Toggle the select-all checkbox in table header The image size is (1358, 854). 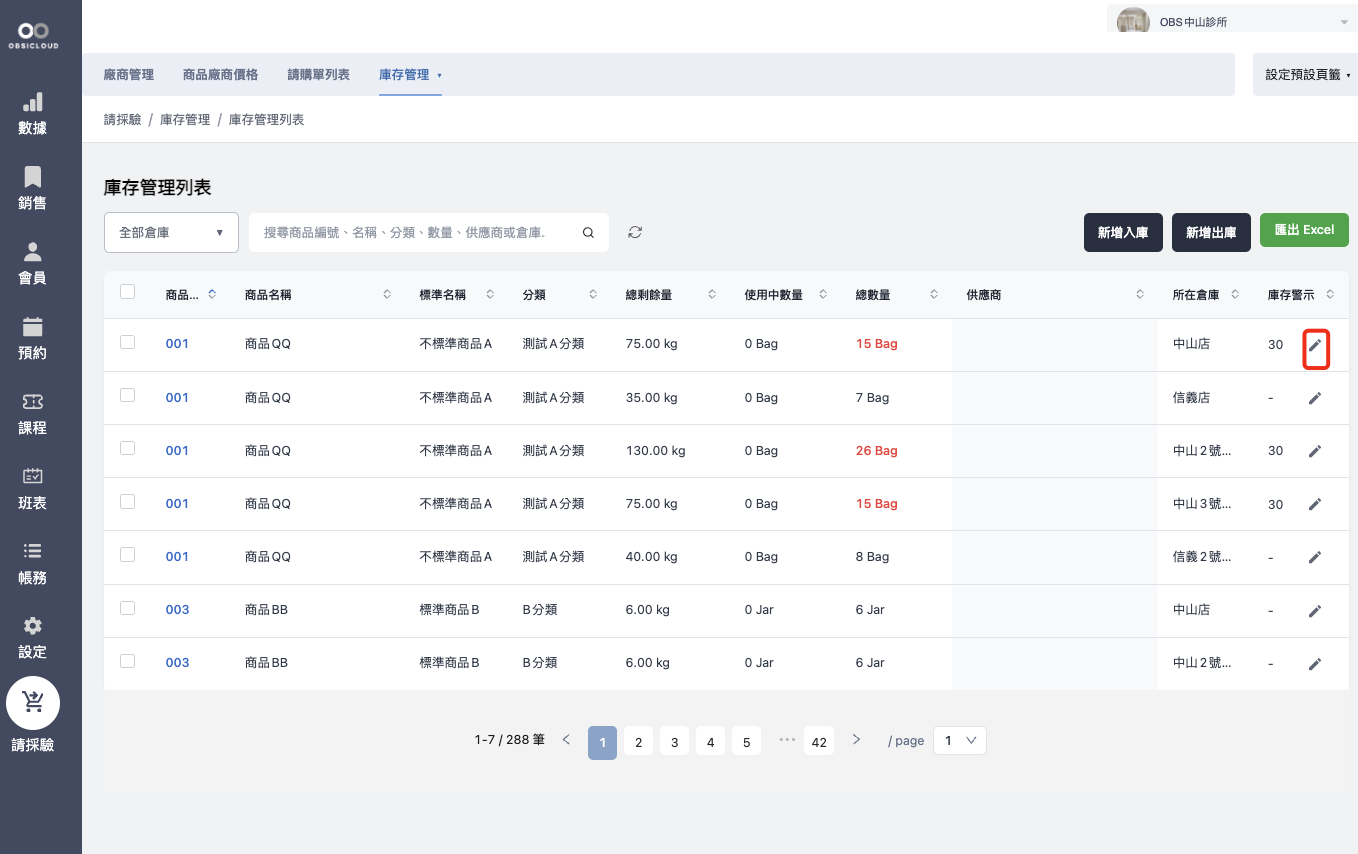(127, 292)
